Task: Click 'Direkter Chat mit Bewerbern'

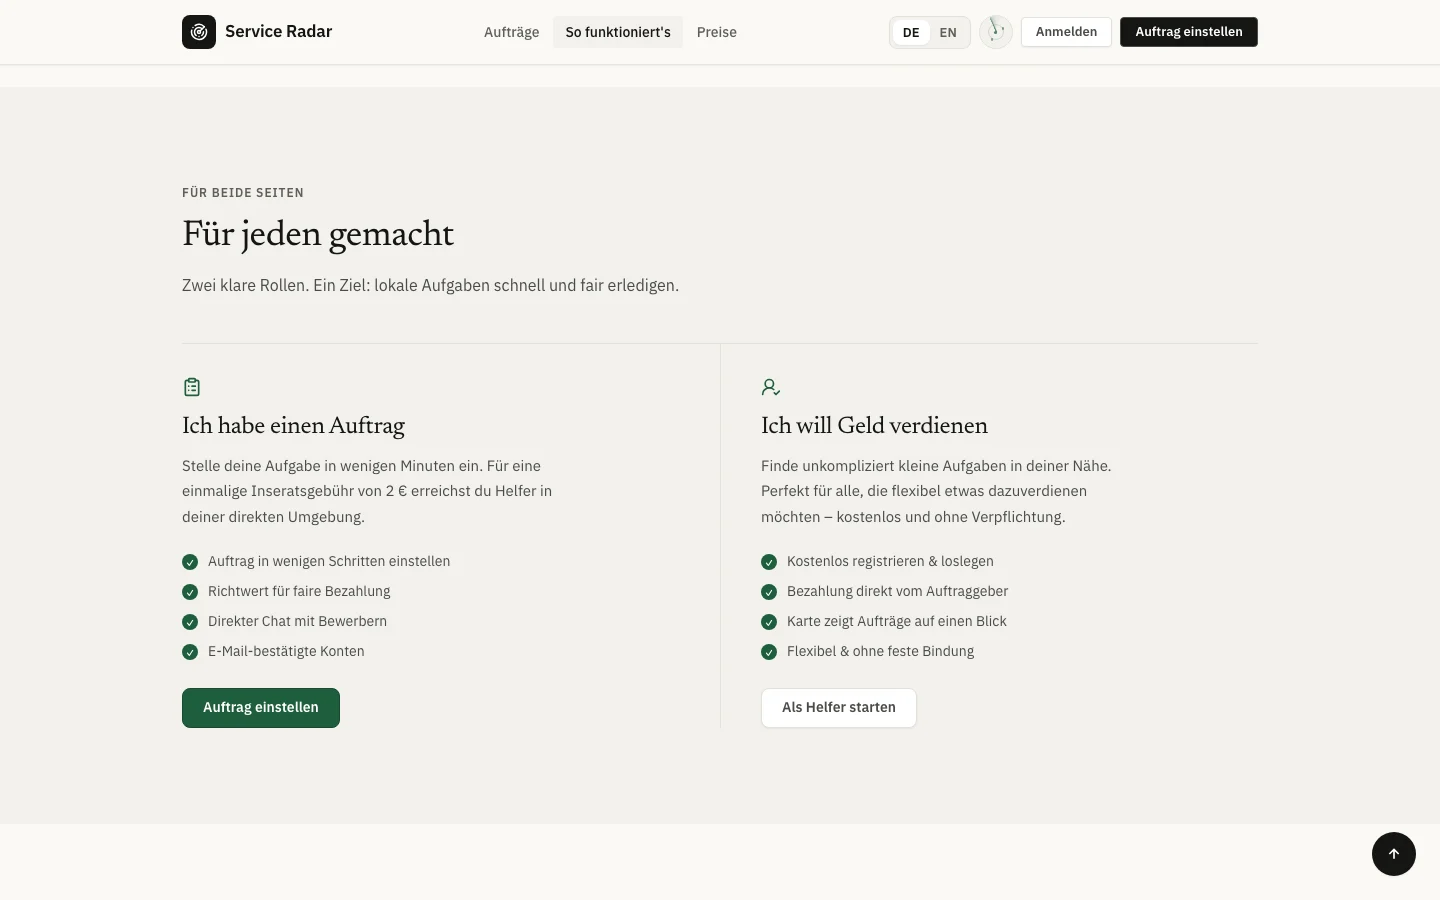Action: click(x=297, y=622)
